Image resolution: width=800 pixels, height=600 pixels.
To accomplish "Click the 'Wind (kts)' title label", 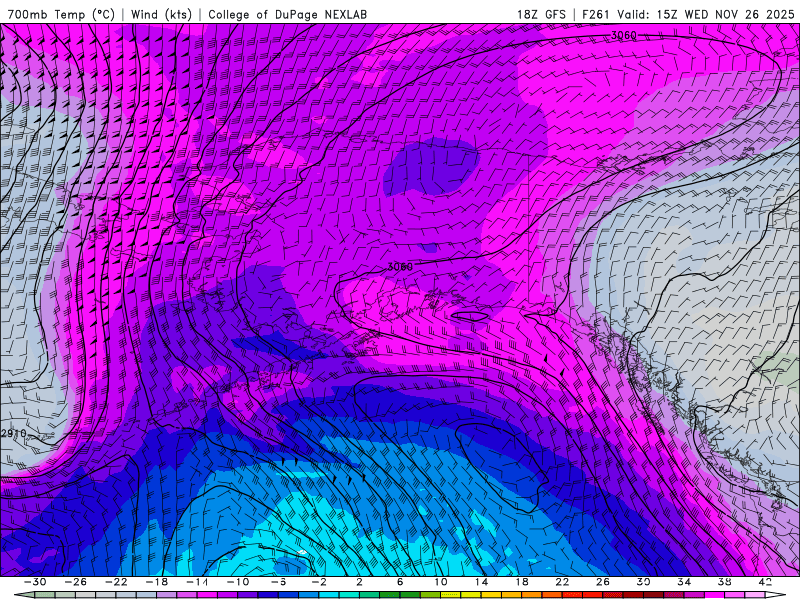I will point(161,14).
